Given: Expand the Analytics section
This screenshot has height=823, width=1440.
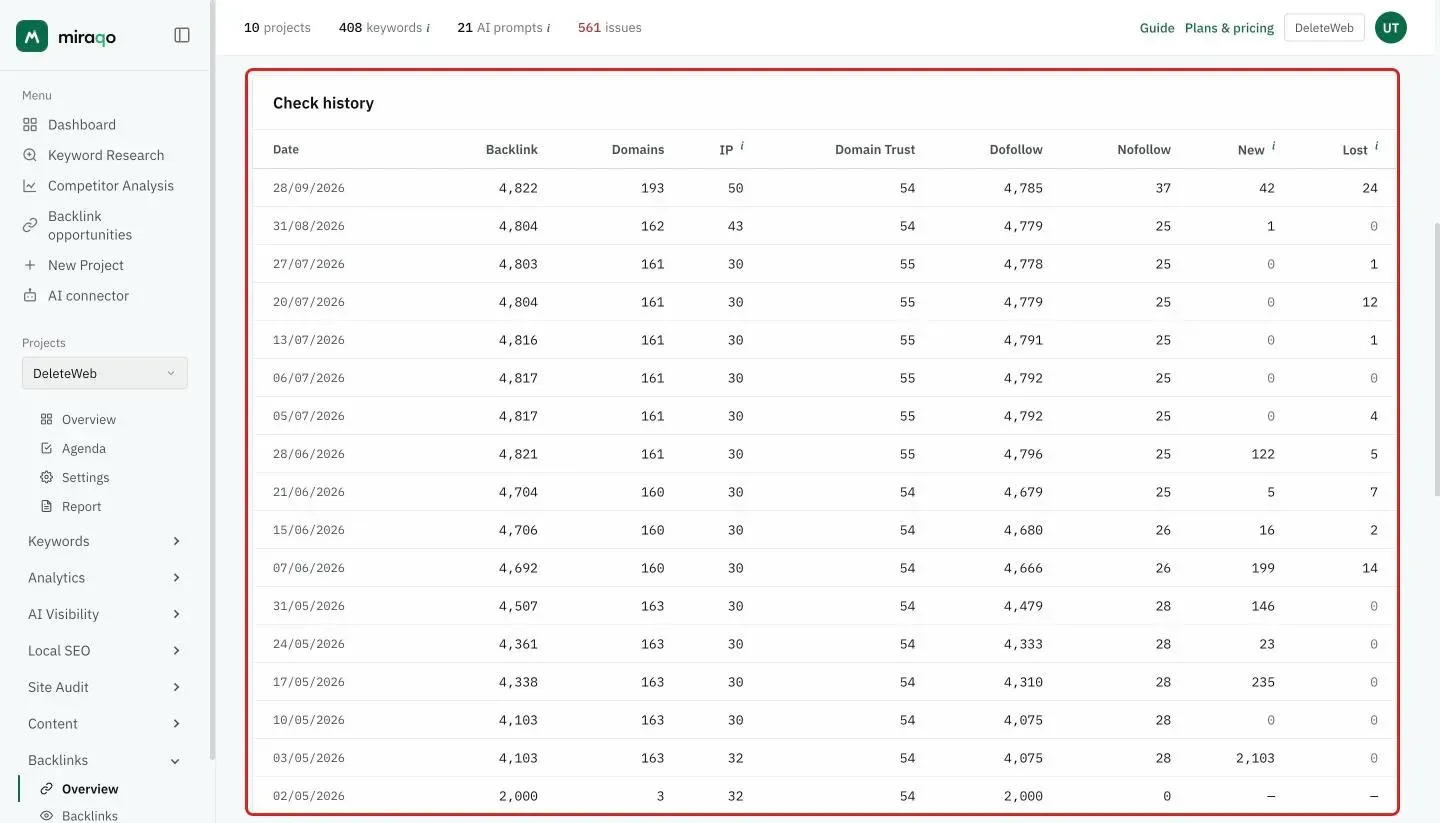Looking at the screenshot, I should click(105, 578).
